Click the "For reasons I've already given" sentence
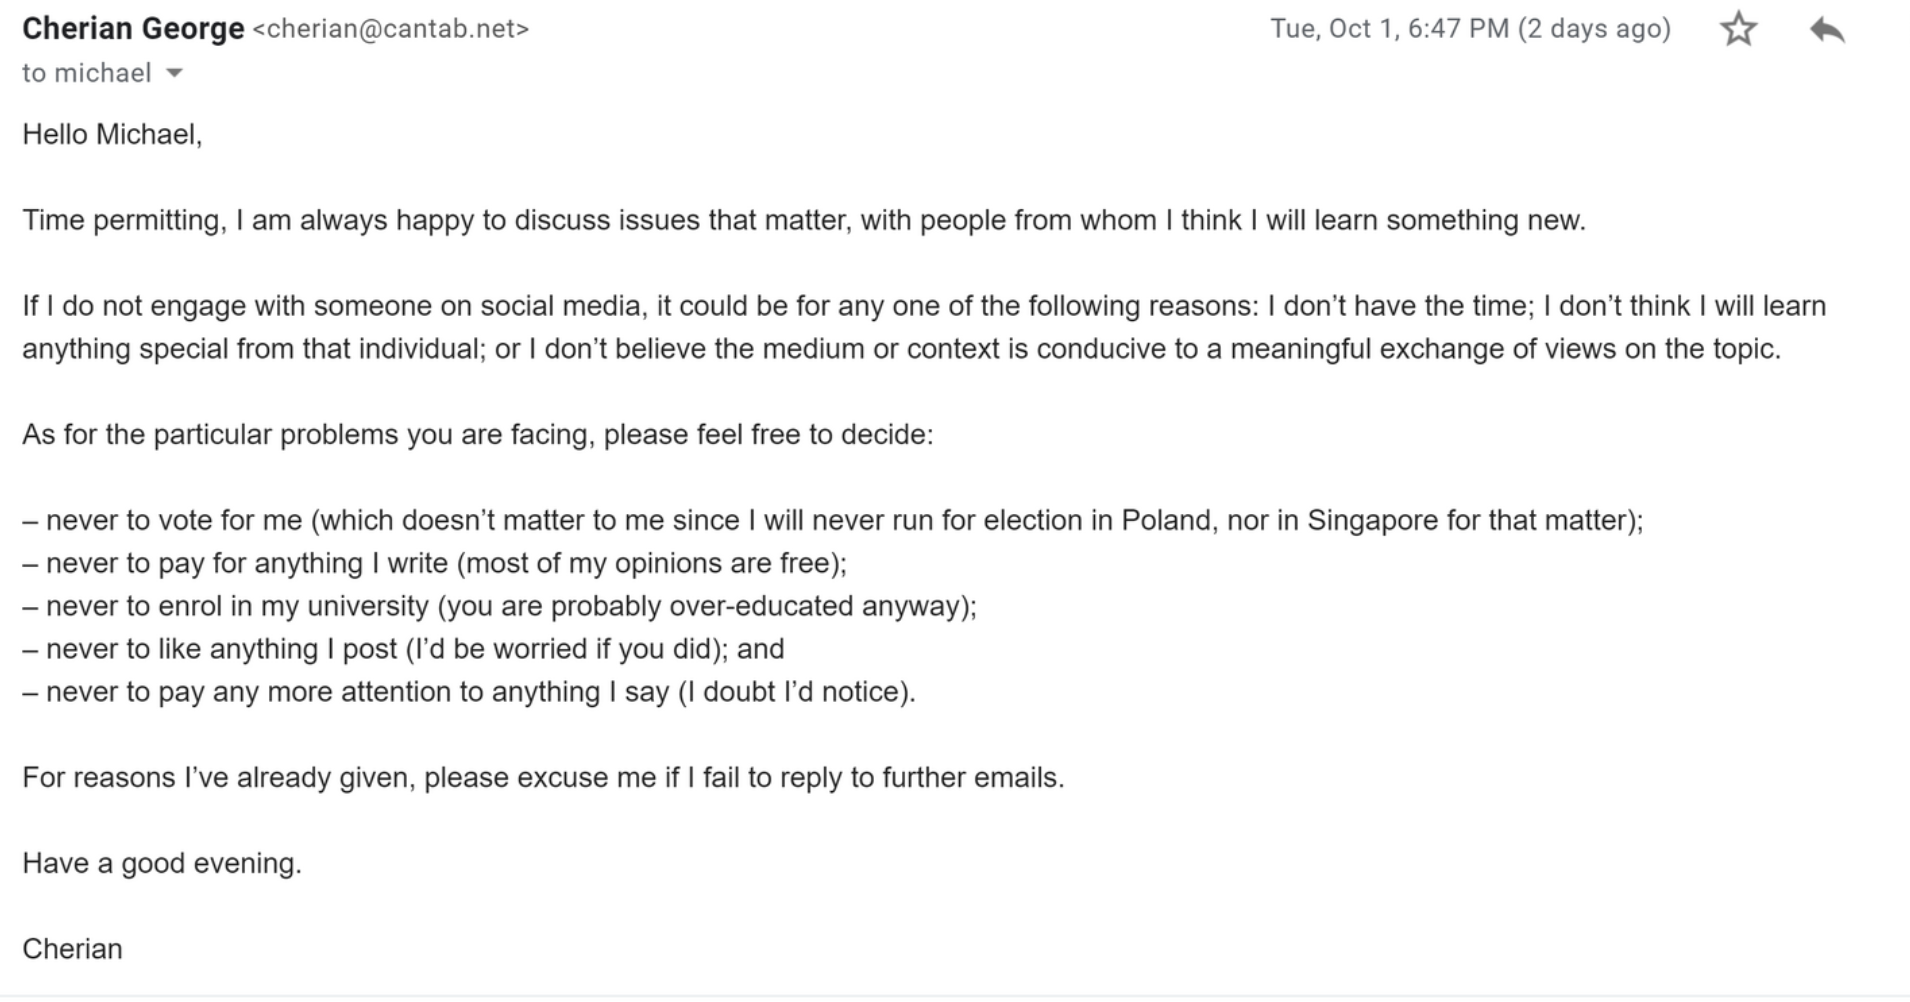Screen dimensions: 1910x1002 [543, 778]
